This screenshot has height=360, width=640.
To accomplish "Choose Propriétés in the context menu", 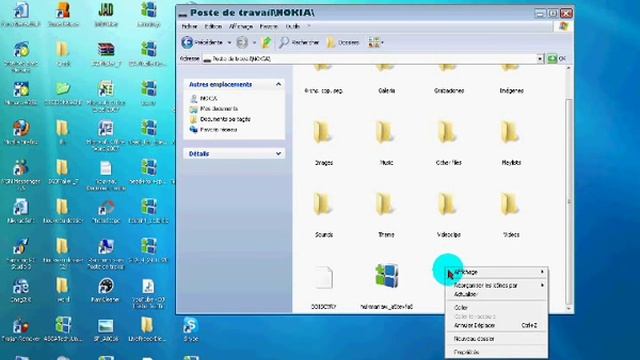I will point(496,352).
